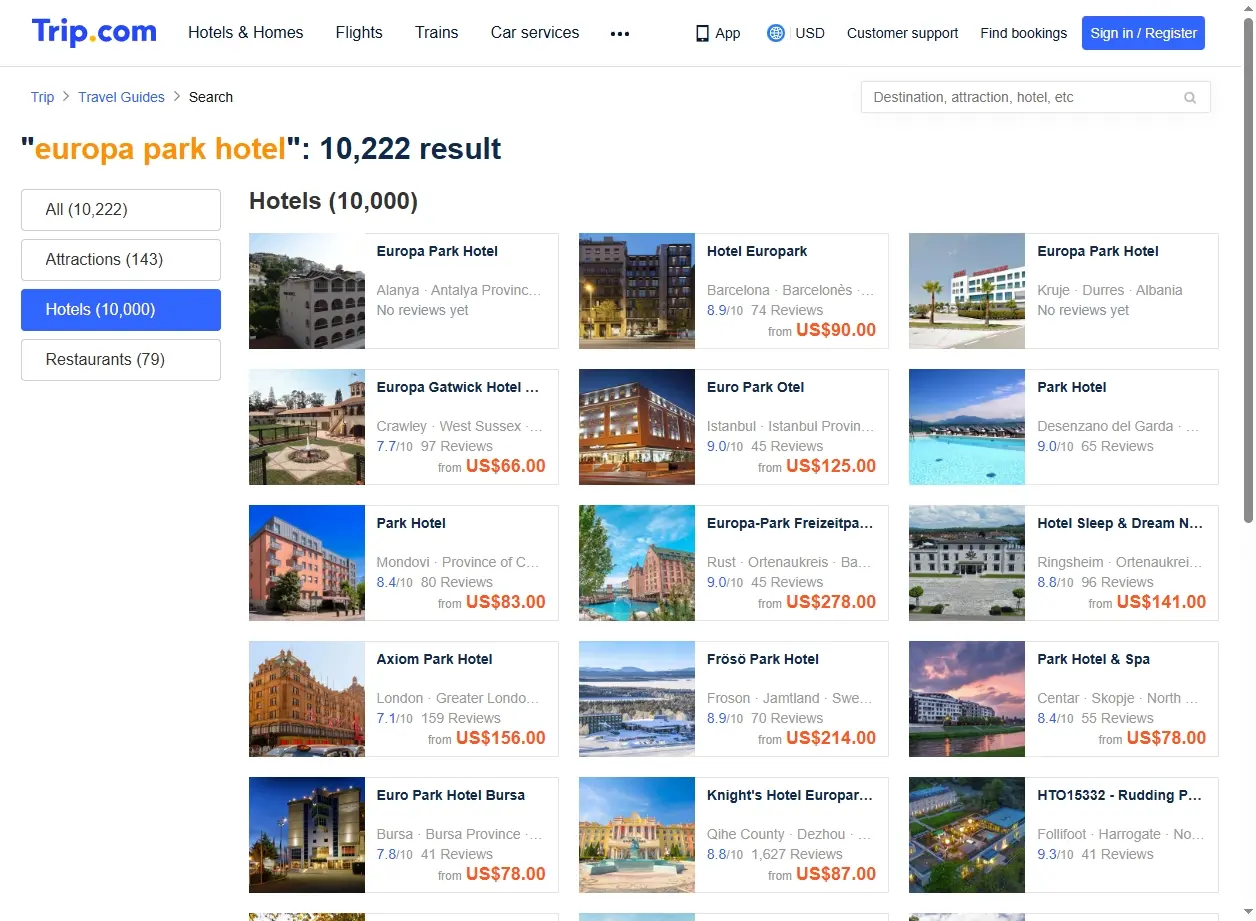Click US$90.00 price

click(x=836, y=330)
